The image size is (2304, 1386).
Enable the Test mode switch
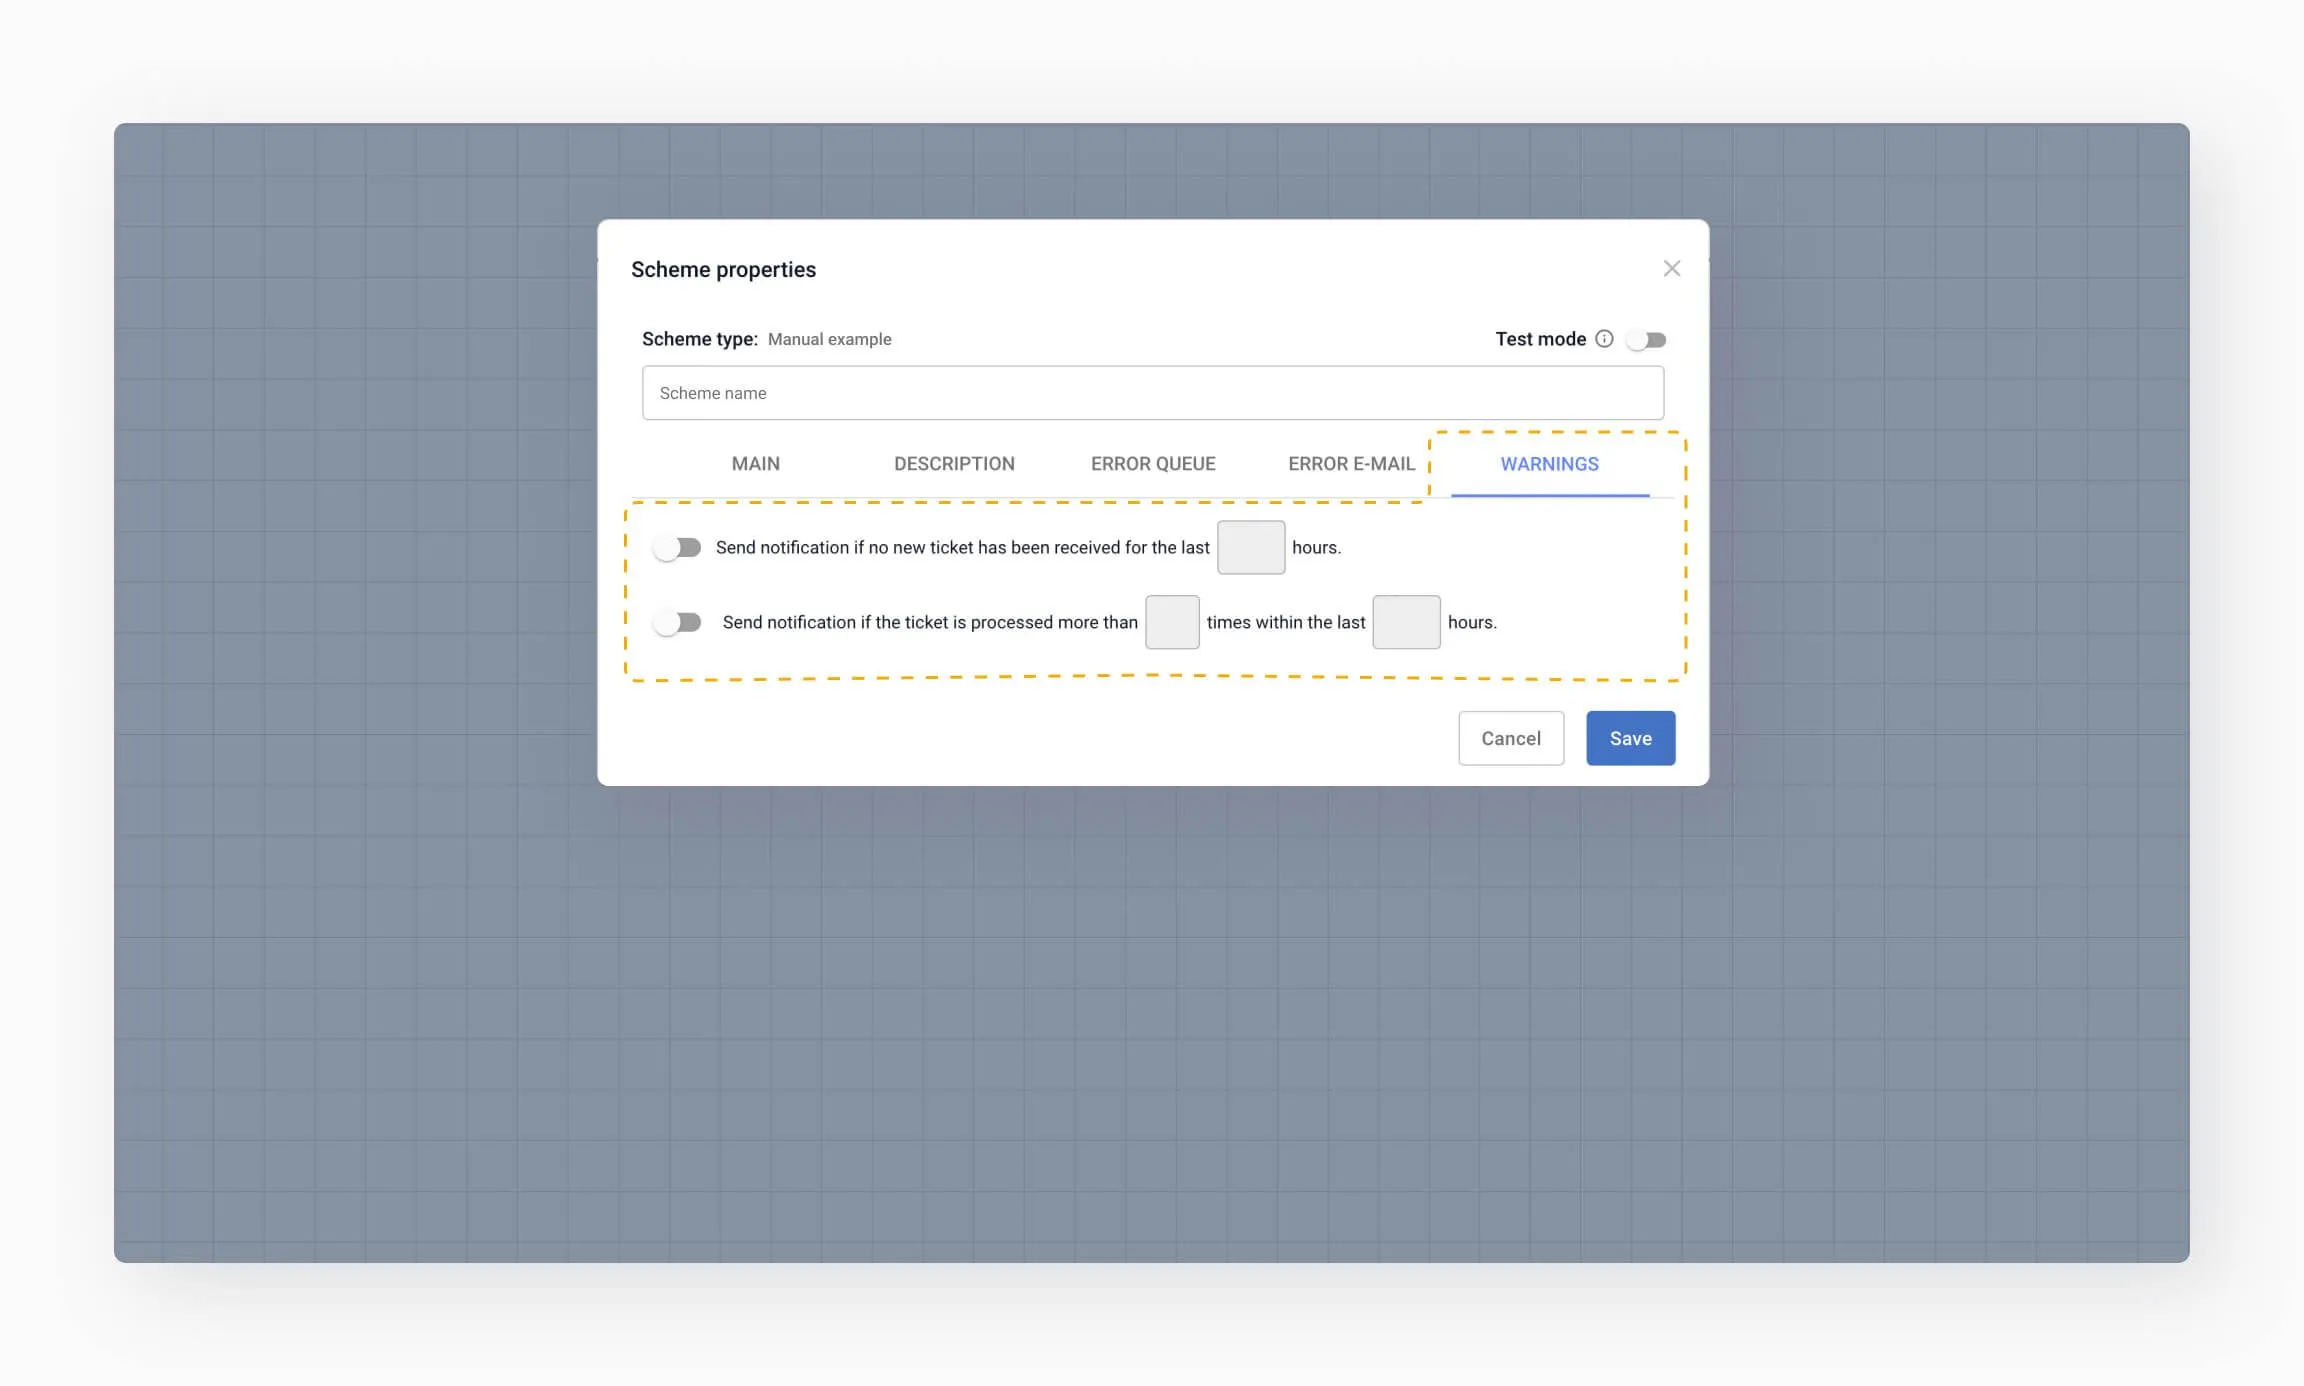pos(1646,340)
